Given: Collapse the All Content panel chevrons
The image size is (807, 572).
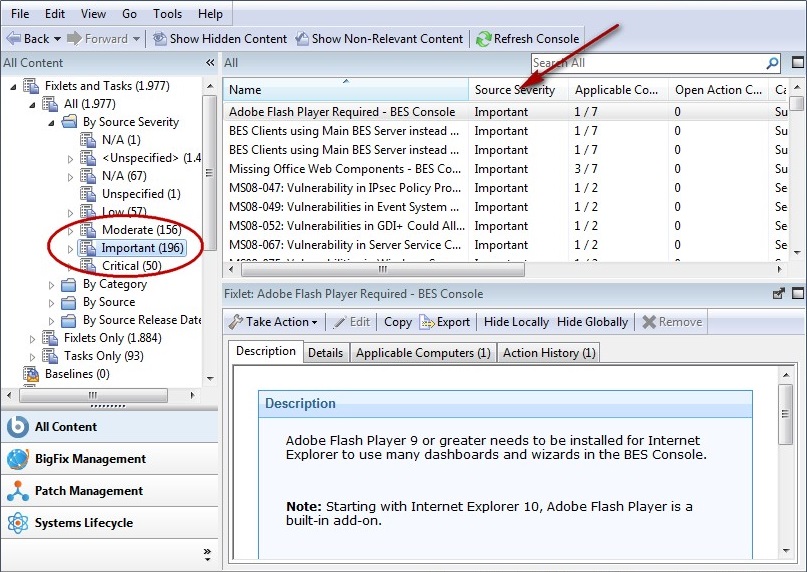Looking at the screenshot, I should tap(210, 63).
